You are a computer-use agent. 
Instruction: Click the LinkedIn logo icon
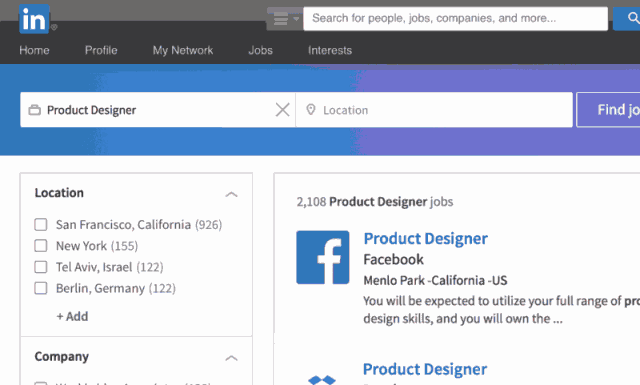click(x=34, y=19)
